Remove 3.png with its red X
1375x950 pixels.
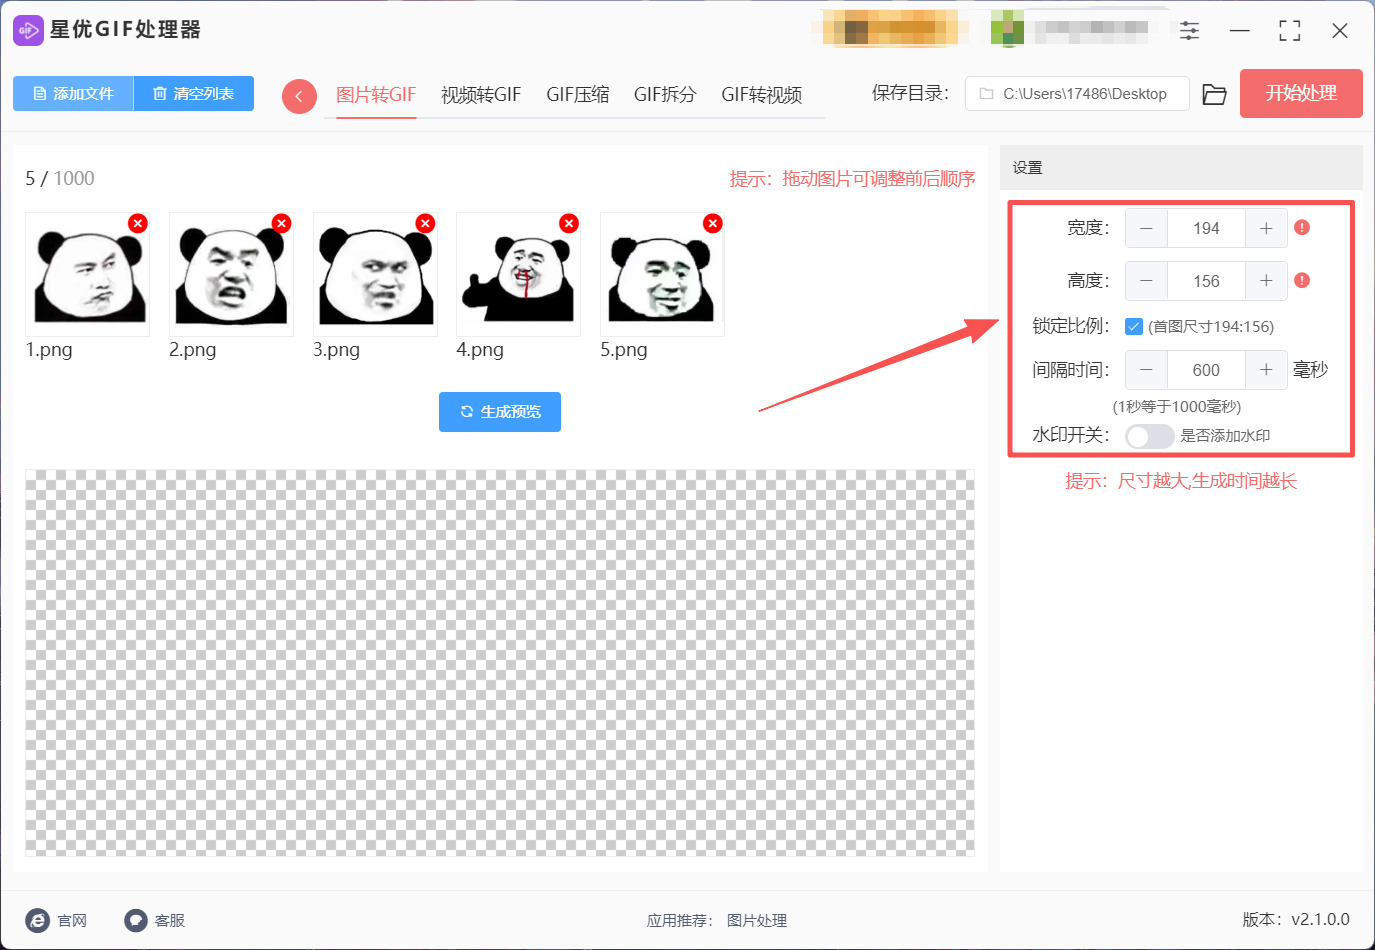[426, 223]
